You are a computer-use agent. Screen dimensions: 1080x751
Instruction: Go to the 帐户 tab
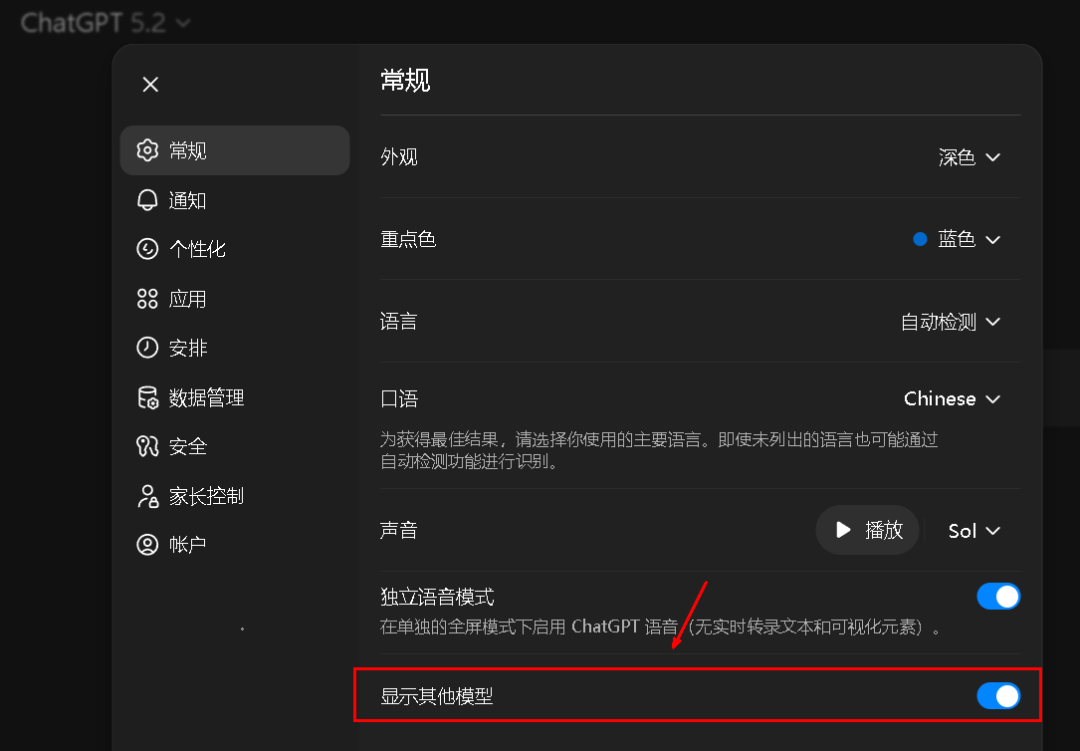point(235,545)
